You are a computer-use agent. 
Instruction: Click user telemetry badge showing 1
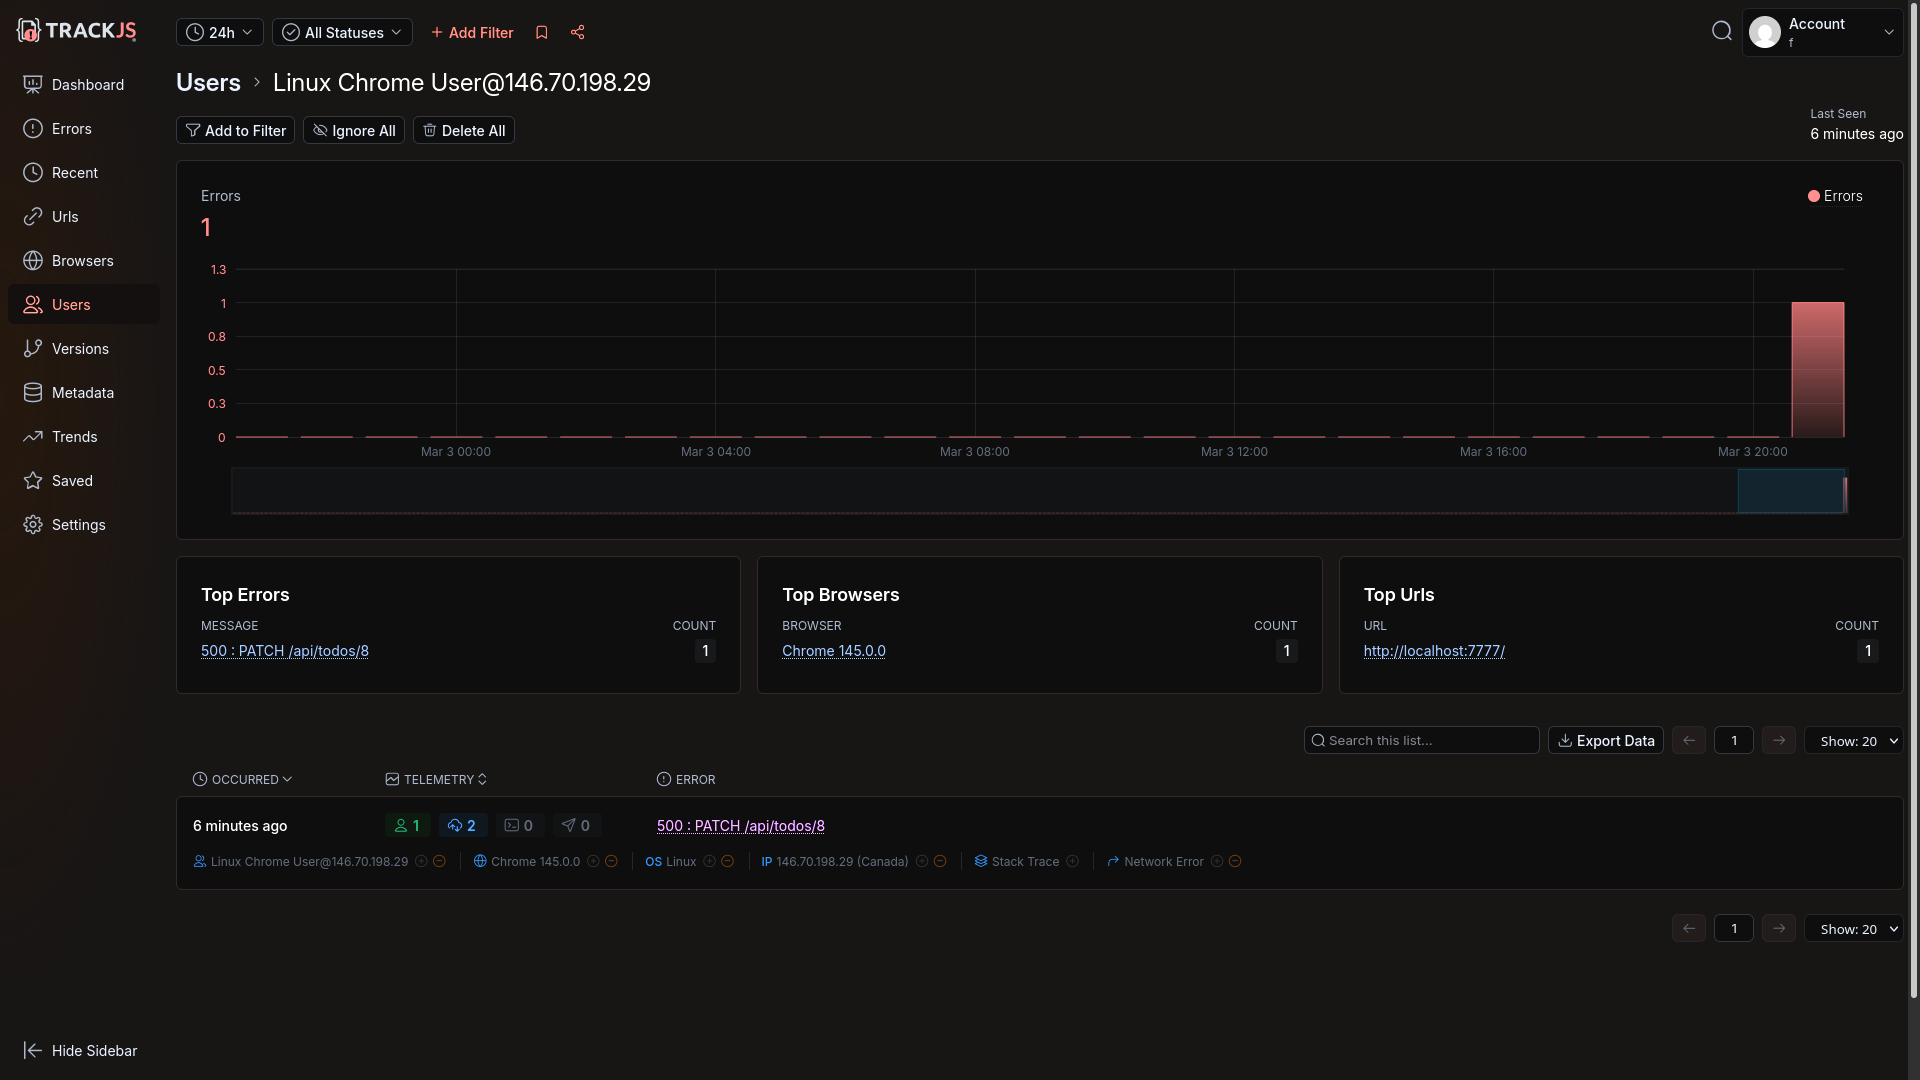click(407, 826)
